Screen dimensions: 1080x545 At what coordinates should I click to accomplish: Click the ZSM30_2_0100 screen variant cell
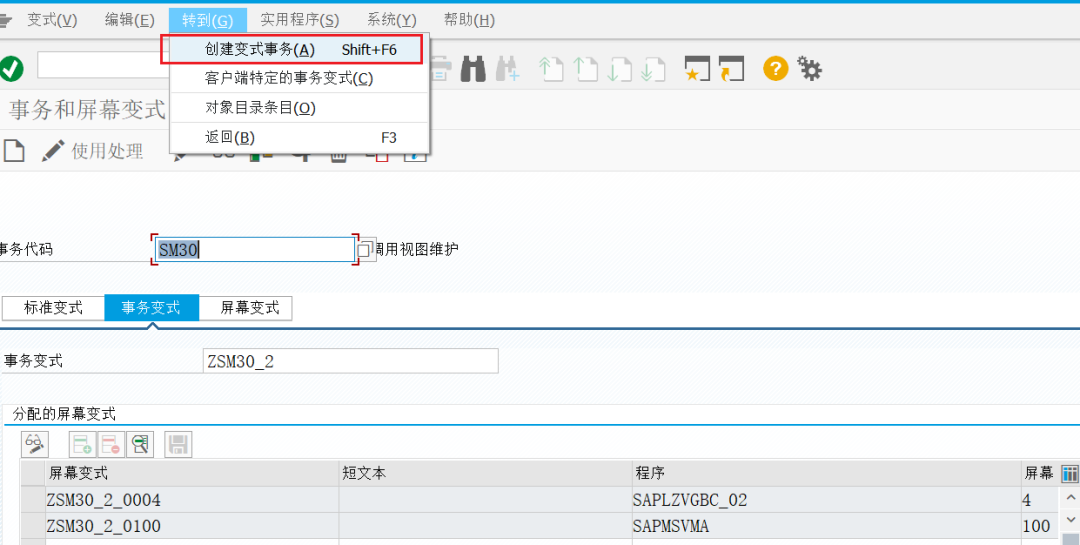click(191, 526)
